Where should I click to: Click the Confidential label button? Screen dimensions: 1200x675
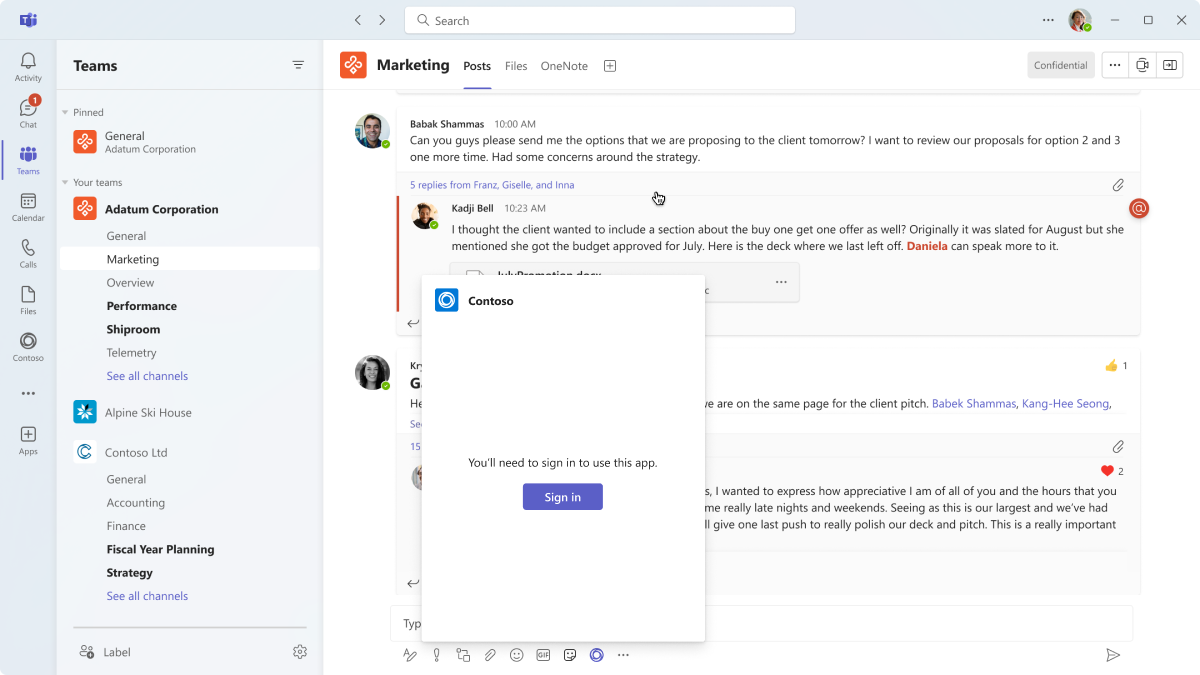(x=1061, y=65)
